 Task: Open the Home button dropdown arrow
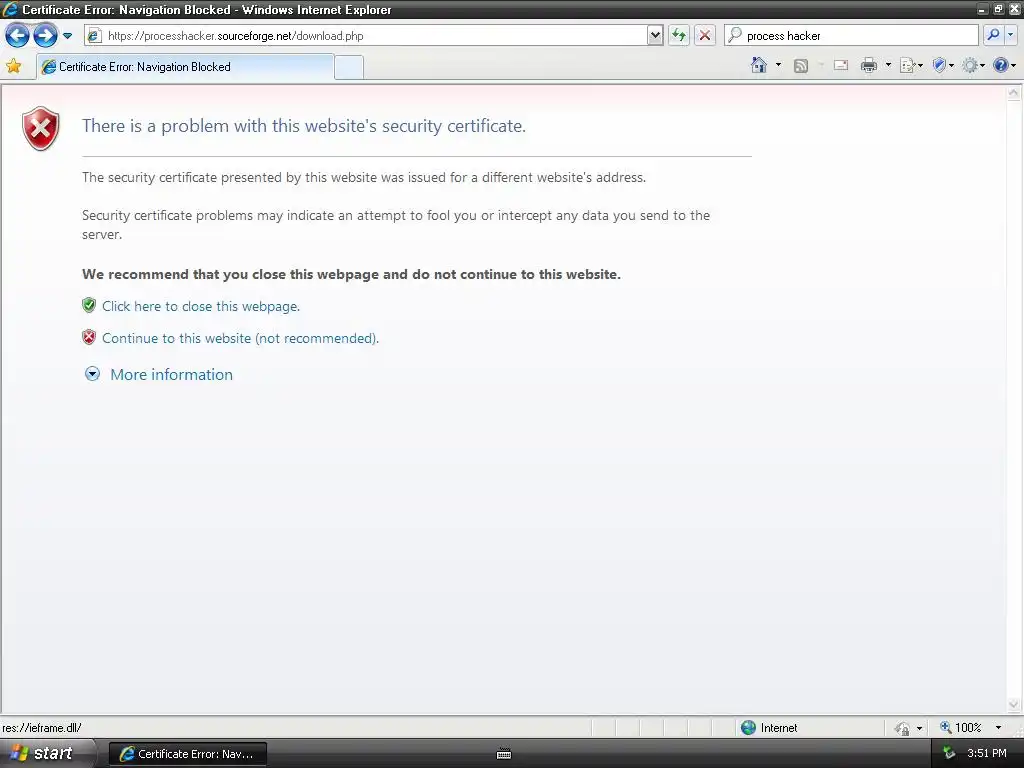778,65
